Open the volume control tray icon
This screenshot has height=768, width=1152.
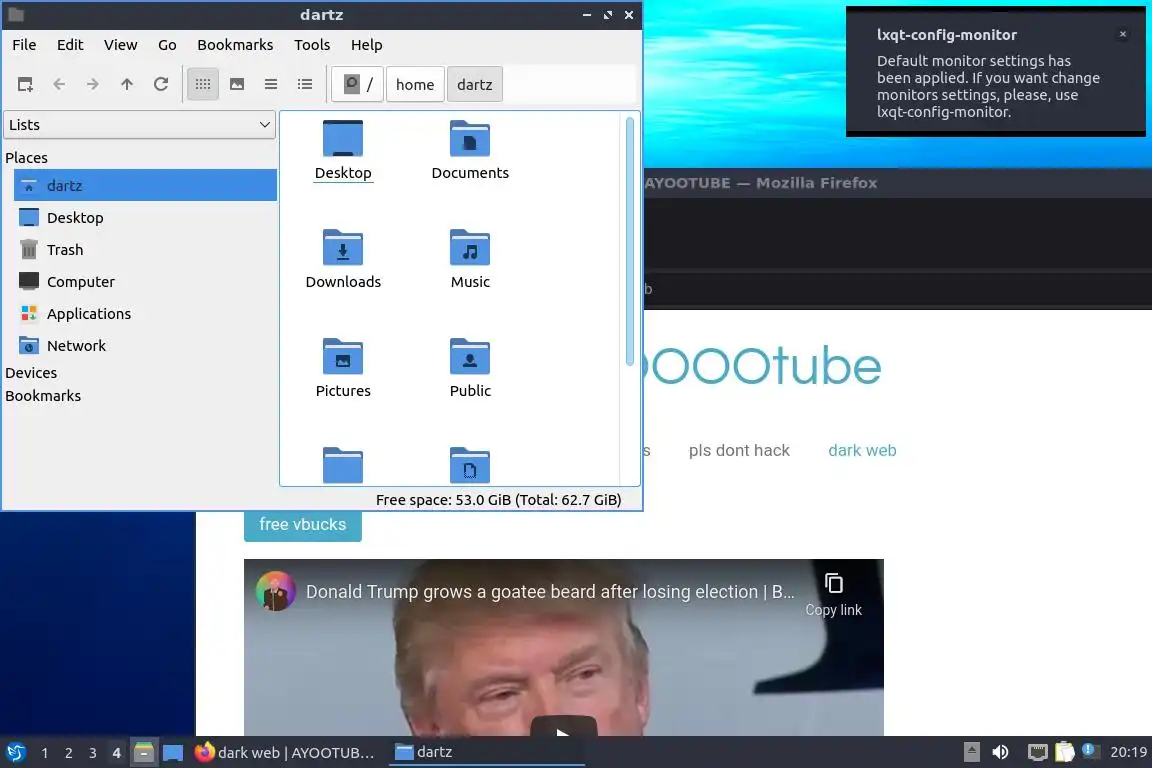coord(1001,752)
